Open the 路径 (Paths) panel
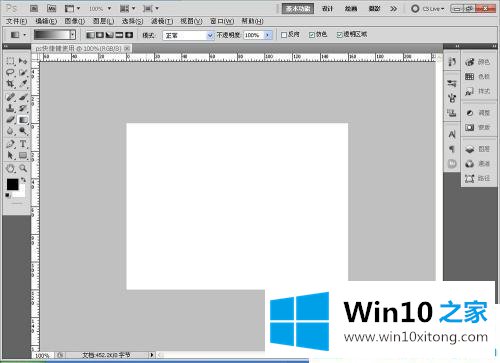Screen dimensions: 500x363 478,179
